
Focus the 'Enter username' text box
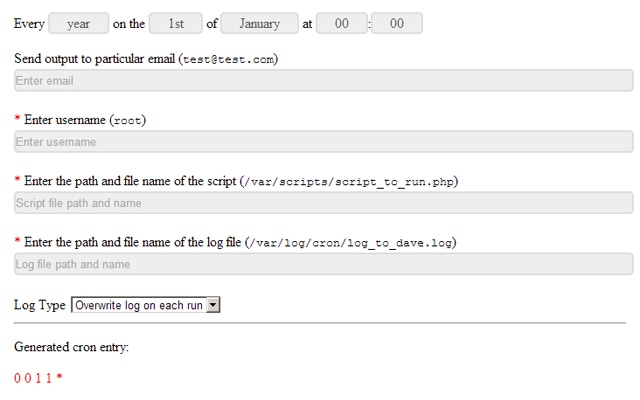pyautogui.click(x=323, y=142)
